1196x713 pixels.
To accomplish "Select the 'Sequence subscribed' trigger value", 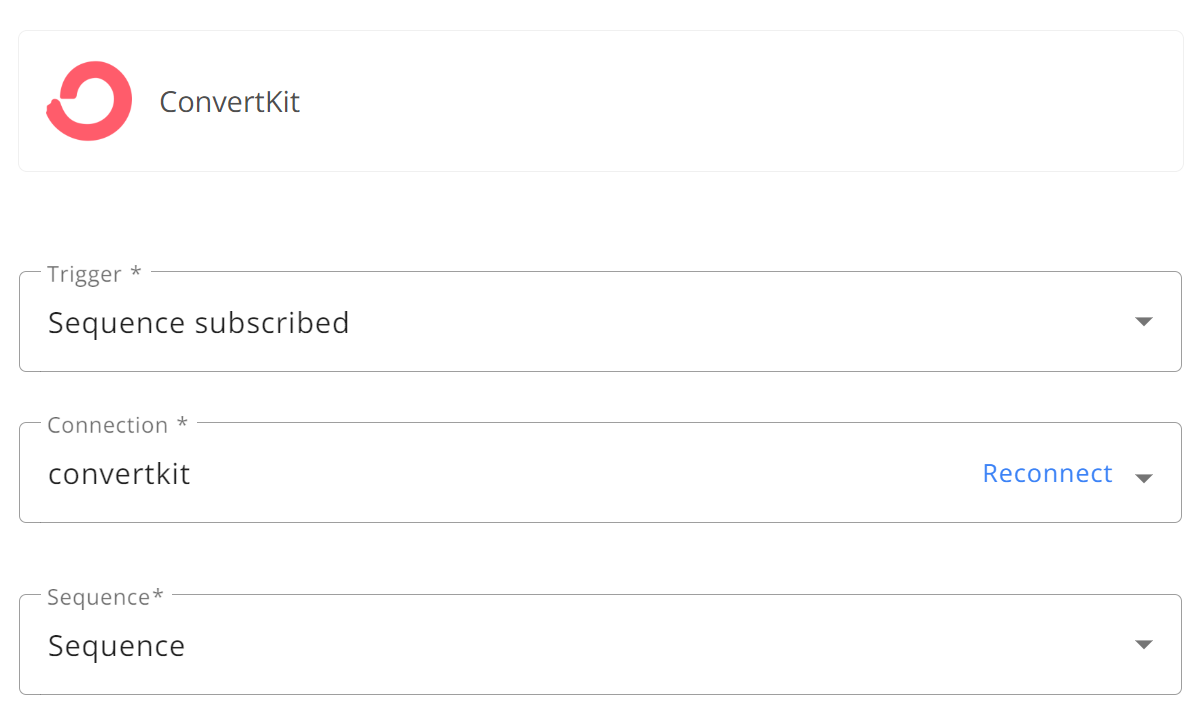I will 198,323.
